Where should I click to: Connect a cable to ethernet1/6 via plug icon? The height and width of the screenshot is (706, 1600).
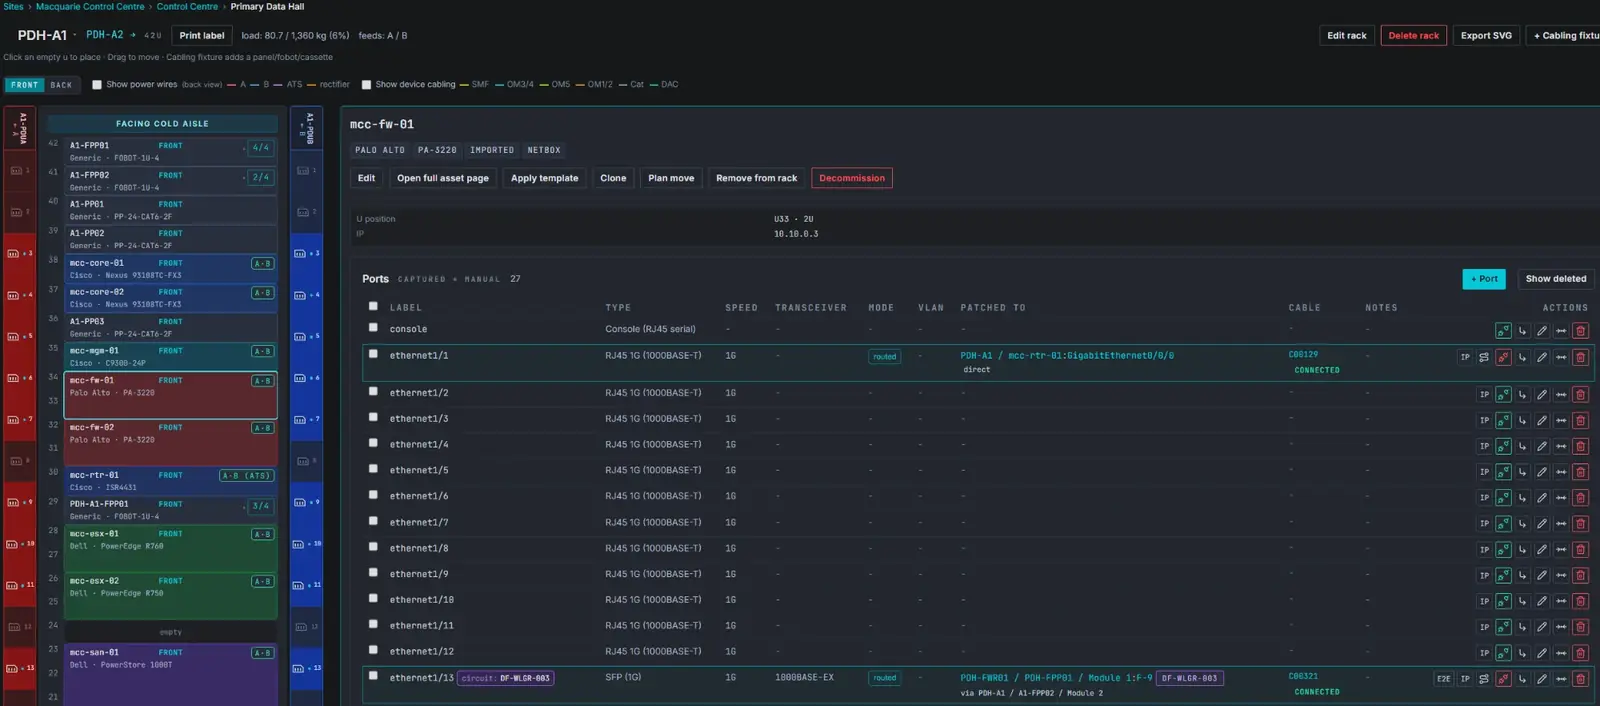click(x=1503, y=498)
